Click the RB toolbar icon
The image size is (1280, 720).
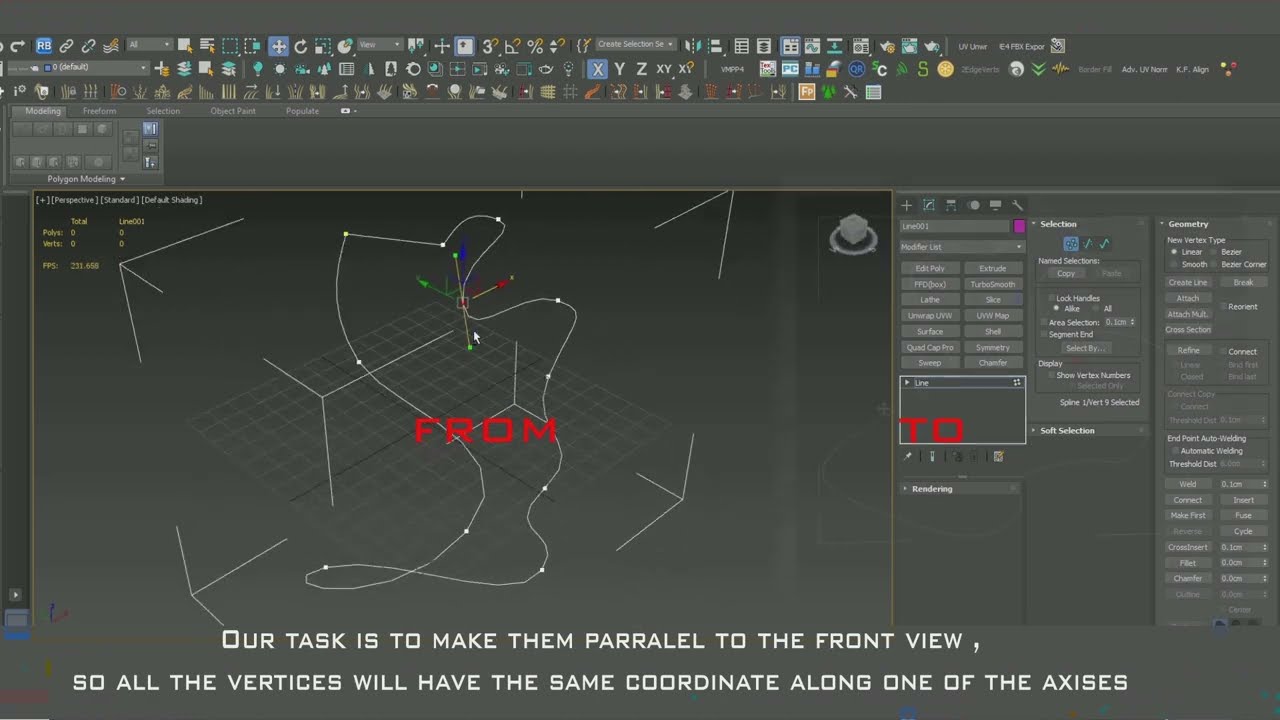[44, 46]
